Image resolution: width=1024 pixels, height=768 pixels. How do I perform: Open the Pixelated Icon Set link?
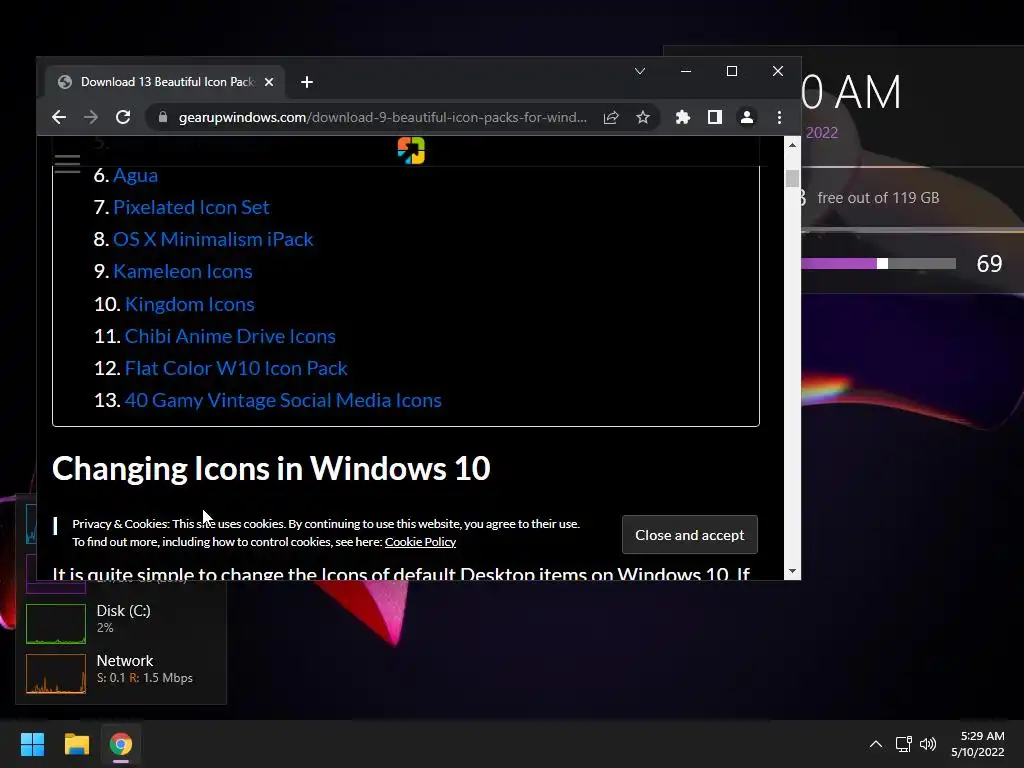point(191,207)
